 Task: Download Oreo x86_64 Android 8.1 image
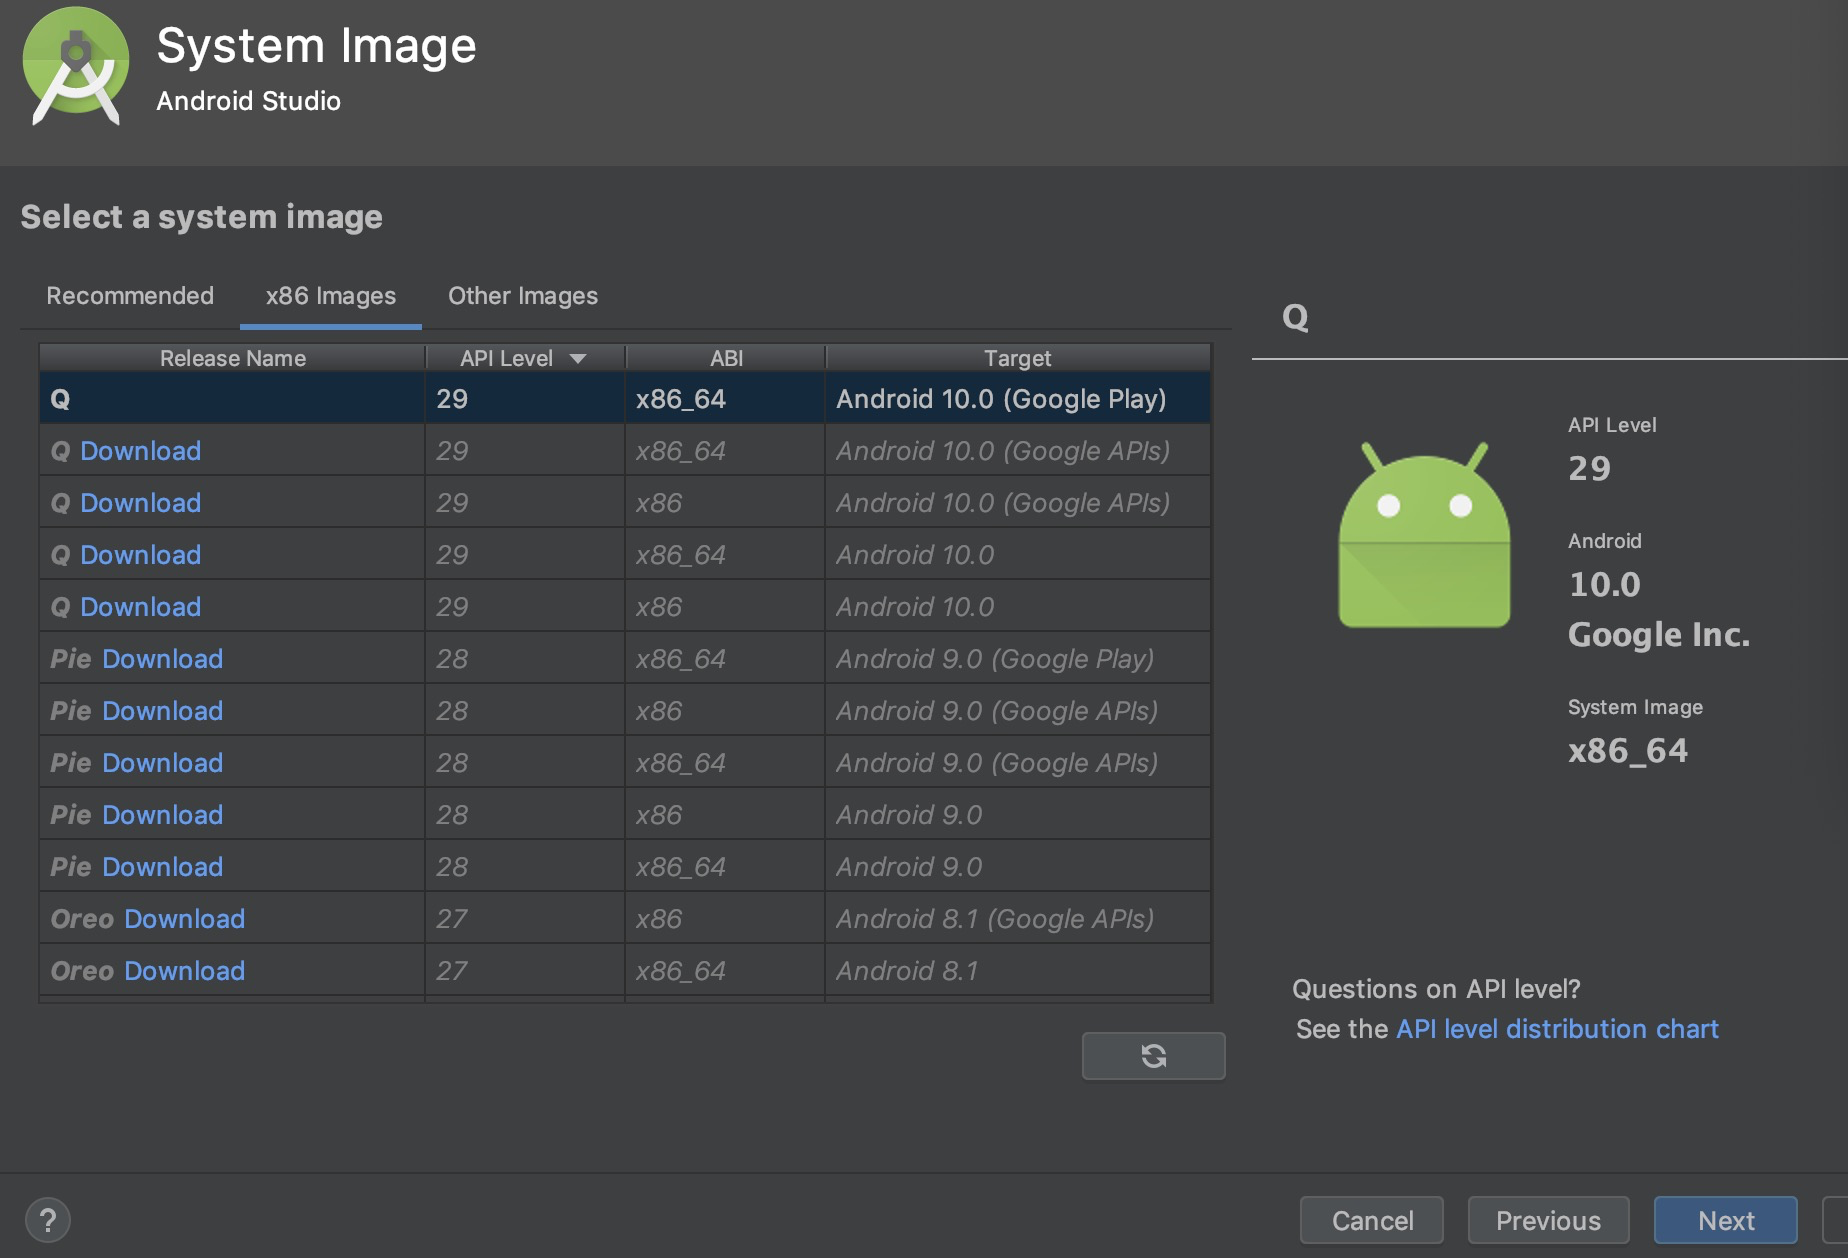184,971
